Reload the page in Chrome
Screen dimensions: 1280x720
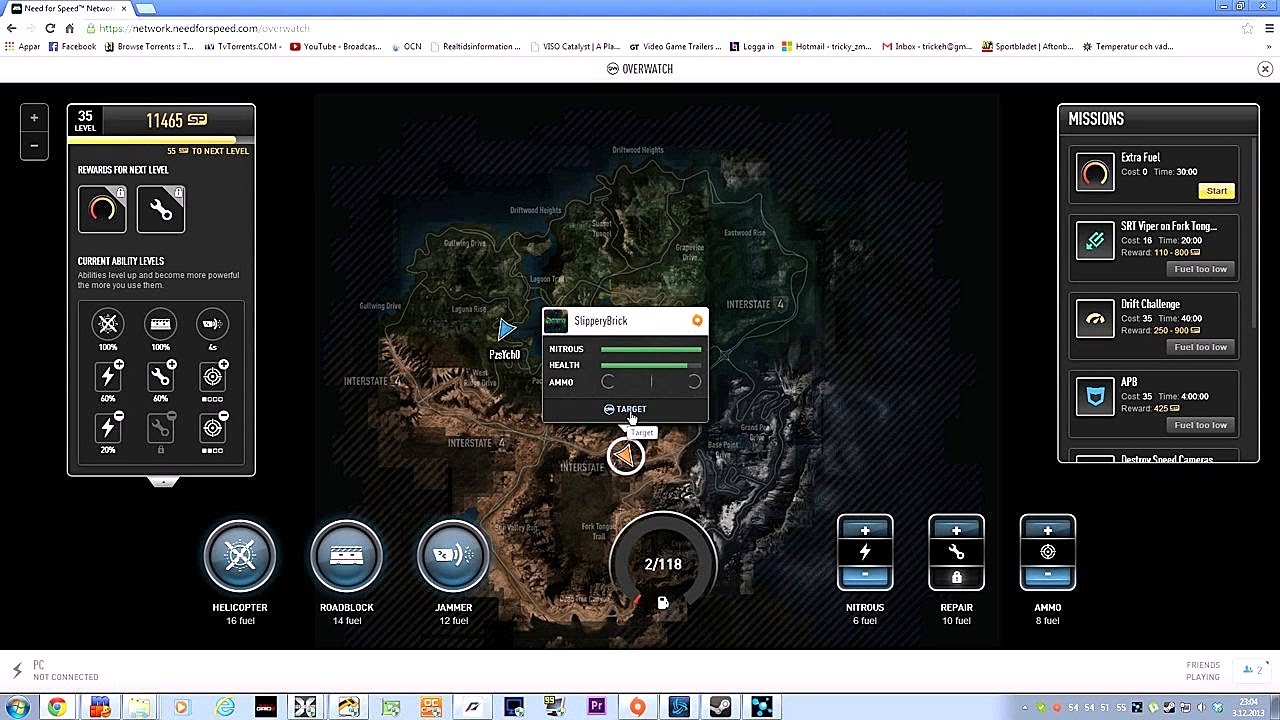[x=50, y=28]
